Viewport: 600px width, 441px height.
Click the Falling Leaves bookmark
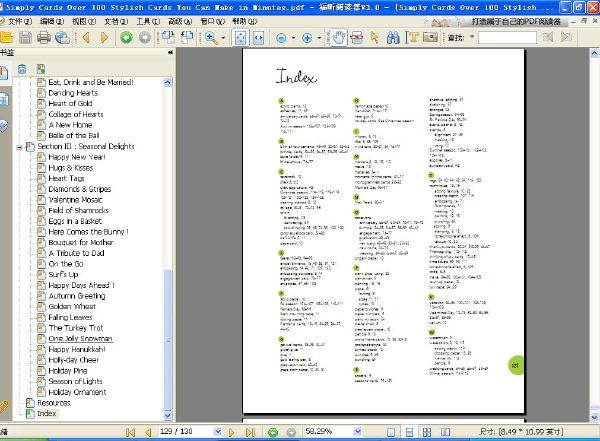click(70, 317)
